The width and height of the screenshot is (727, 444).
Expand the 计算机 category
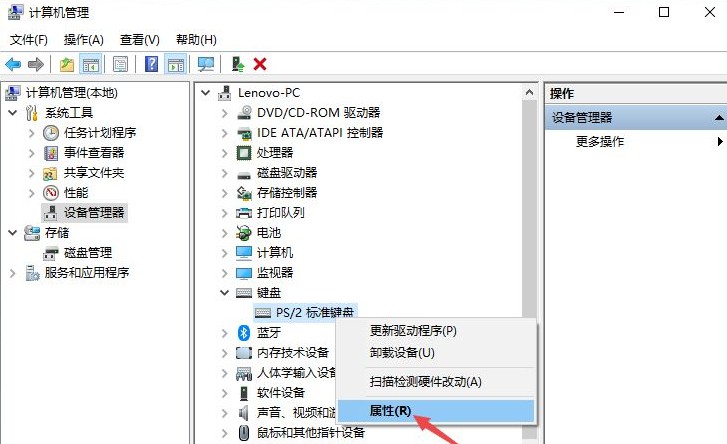(225, 253)
